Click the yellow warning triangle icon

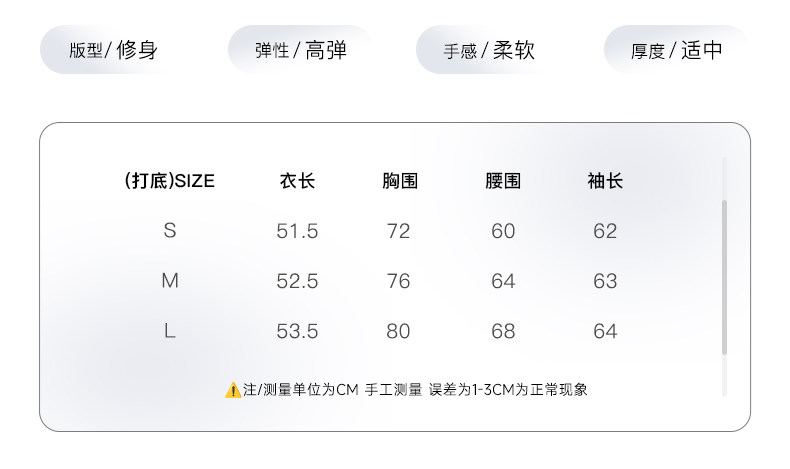coord(233,390)
